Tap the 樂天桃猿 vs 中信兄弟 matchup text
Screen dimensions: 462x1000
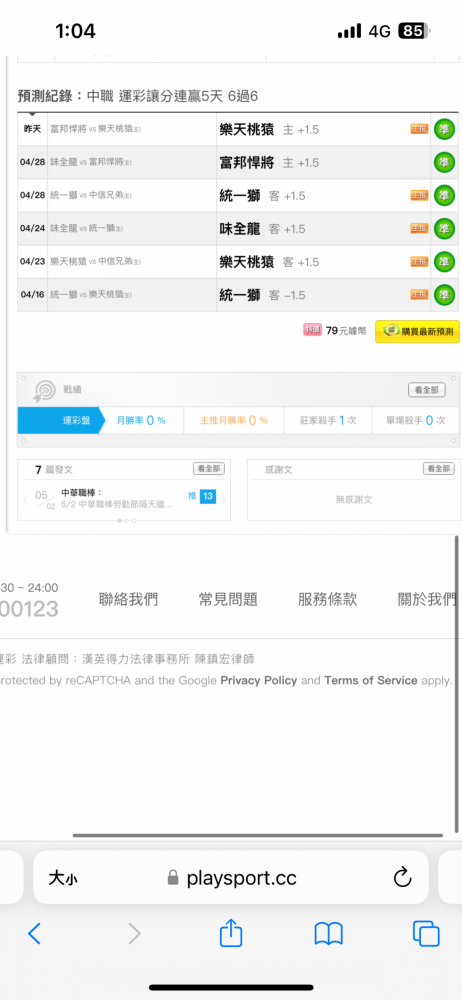95,261
